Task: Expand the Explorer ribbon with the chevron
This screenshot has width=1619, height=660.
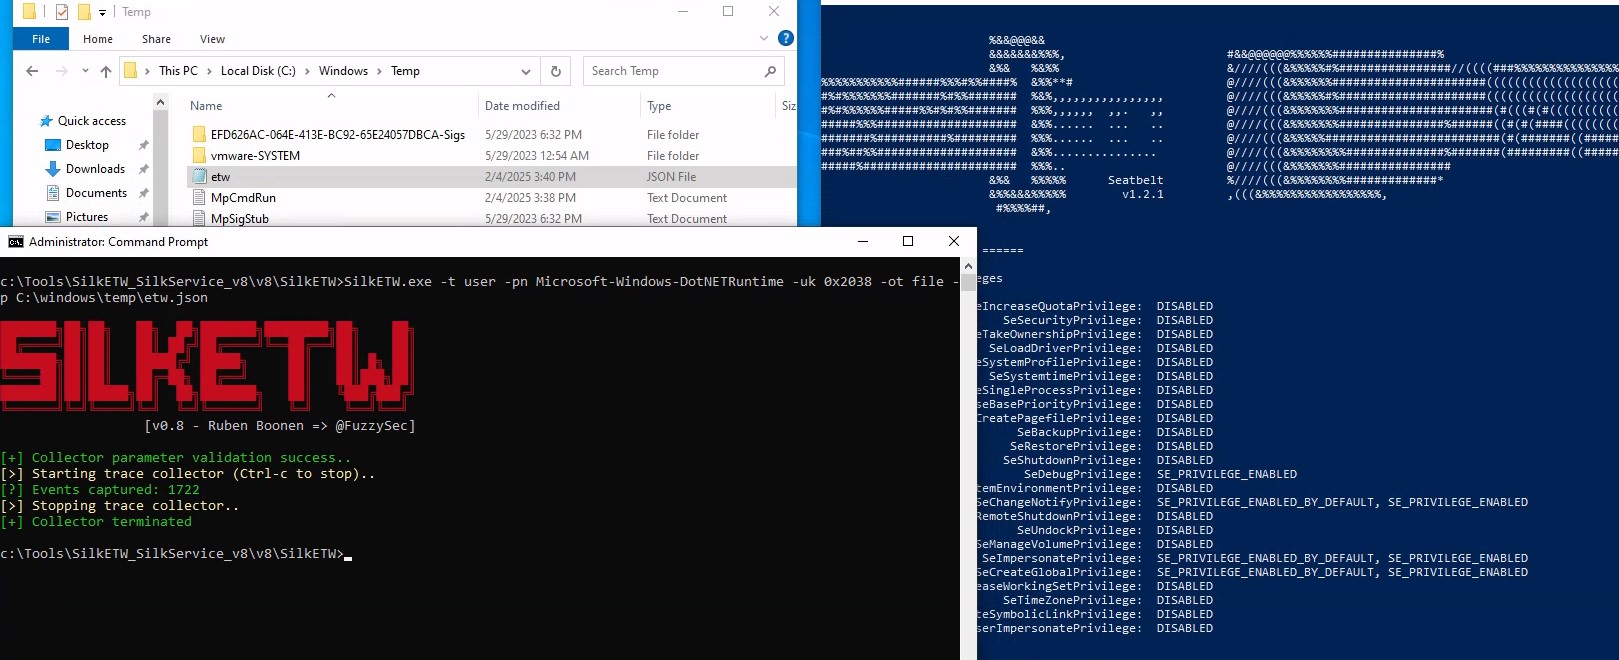Action: tap(764, 39)
